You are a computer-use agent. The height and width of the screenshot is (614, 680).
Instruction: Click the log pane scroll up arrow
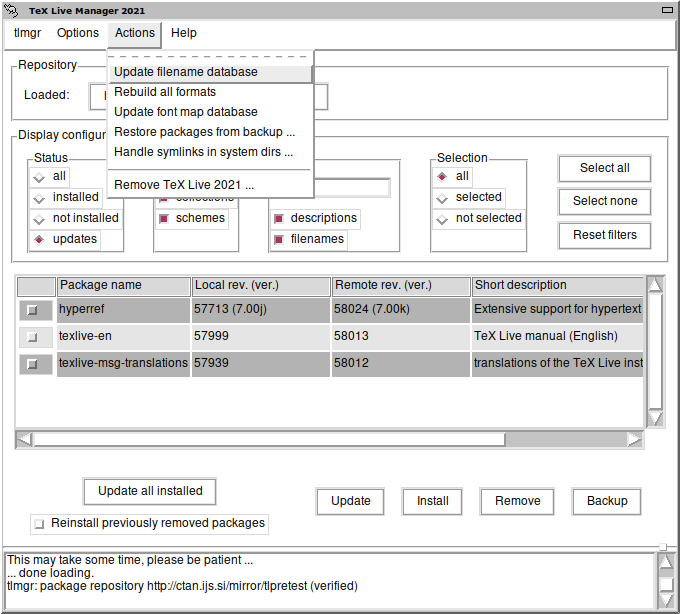(666, 562)
